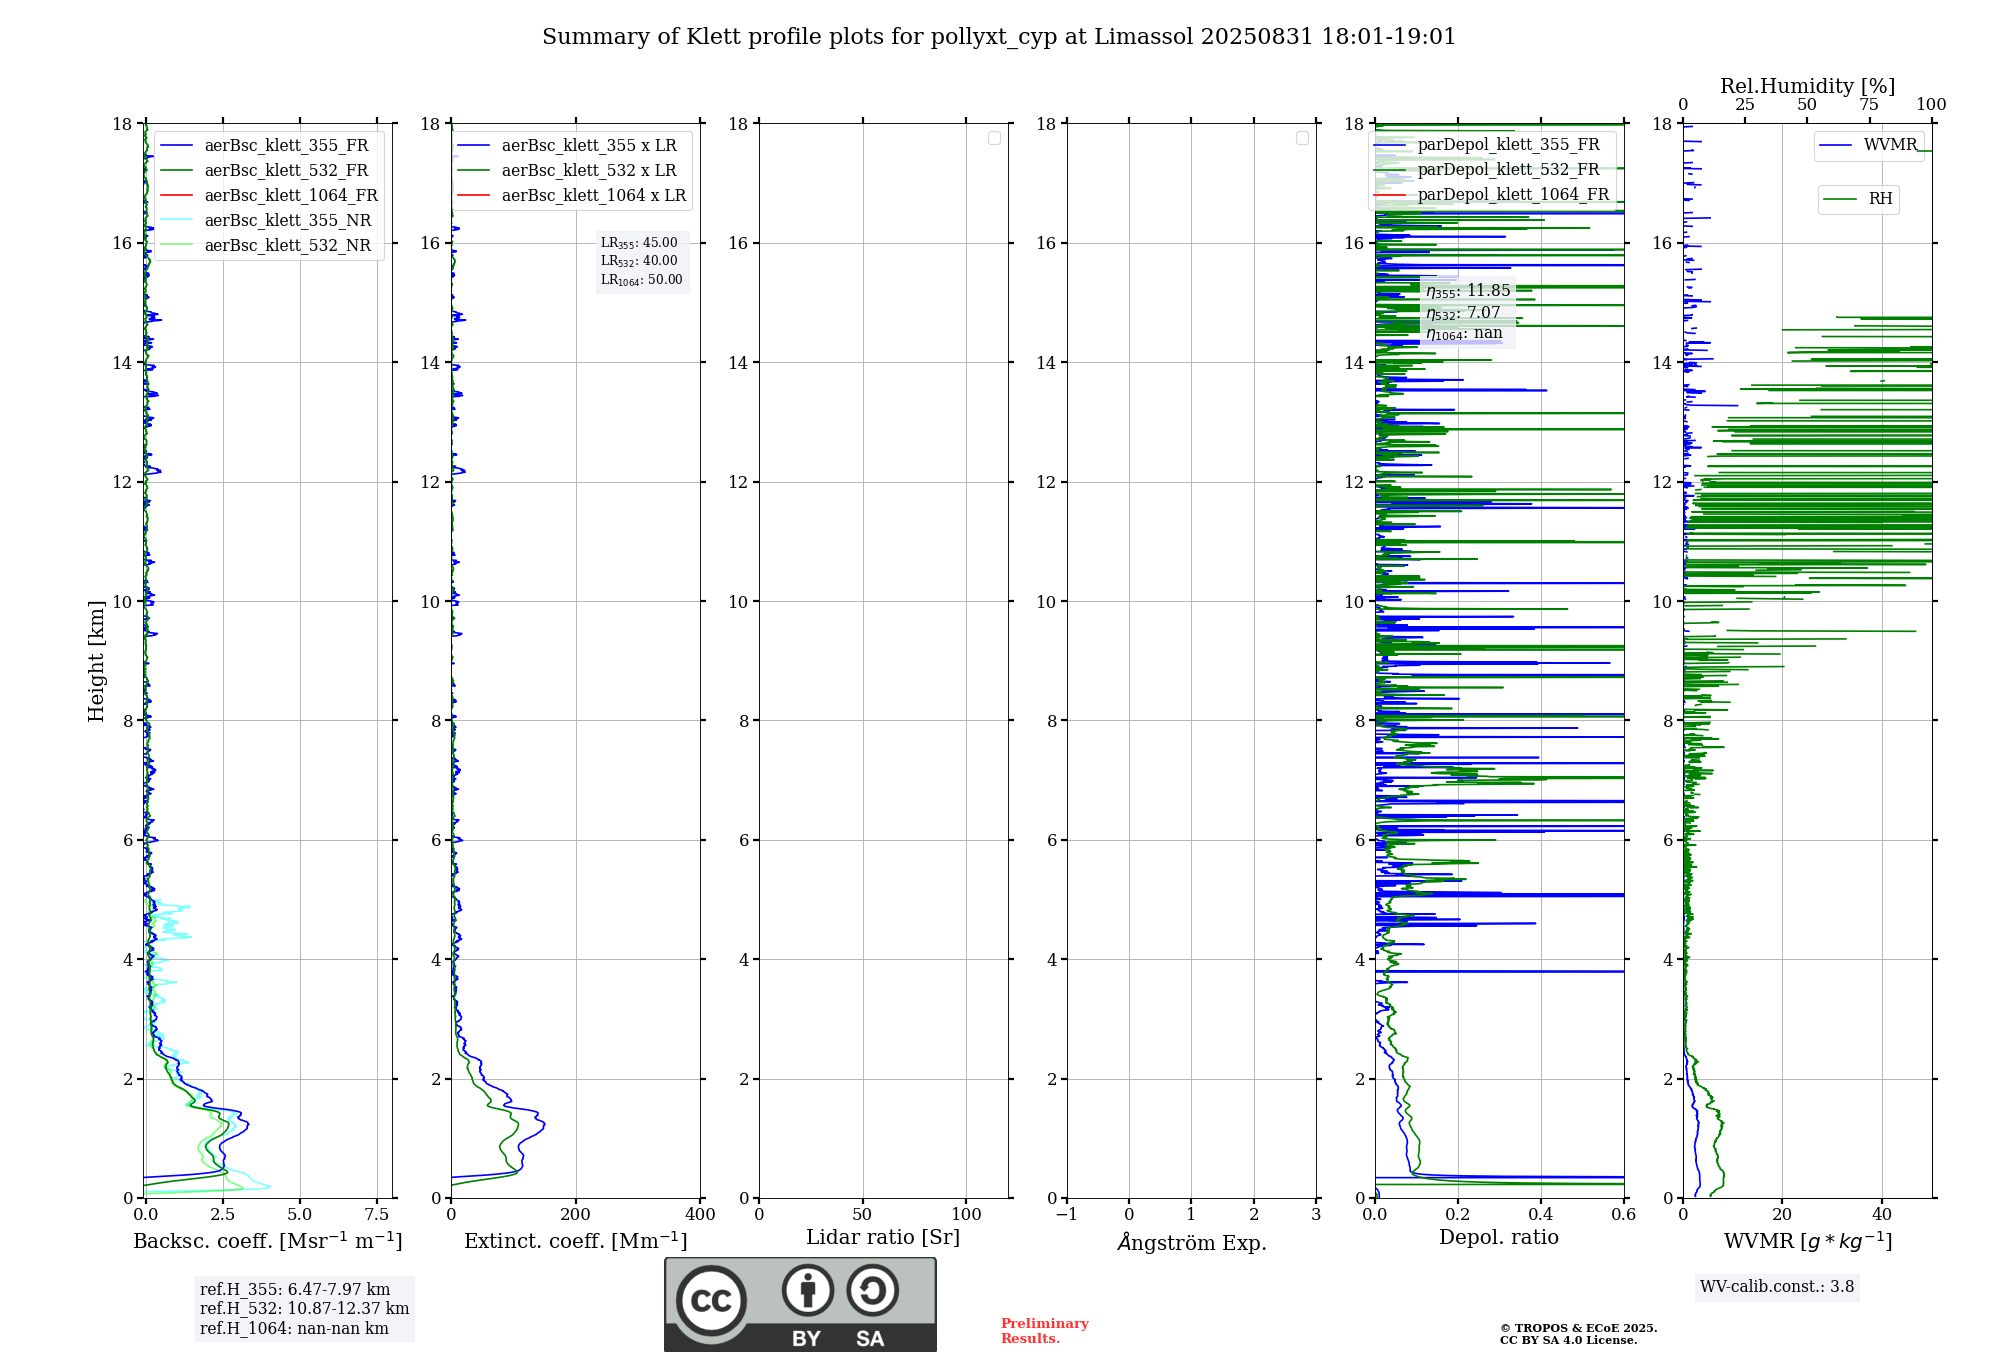Click the Rel.Humidity [%] top axis label
Image resolution: width=2000 pixels, height=1360 pixels.
click(1807, 86)
